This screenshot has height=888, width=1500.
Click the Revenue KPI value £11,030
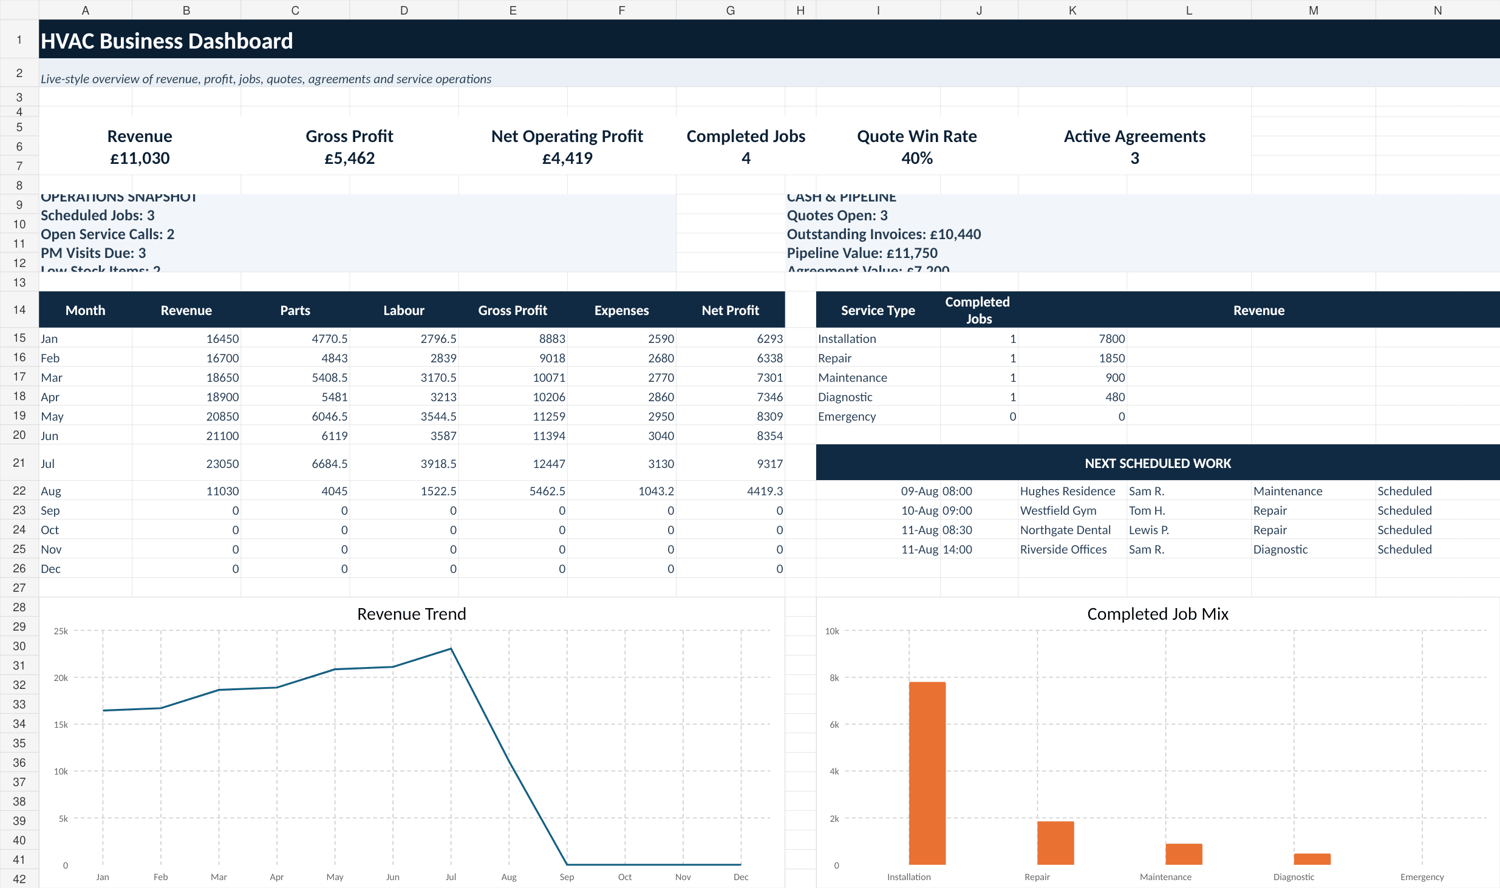tap(140, 158)
